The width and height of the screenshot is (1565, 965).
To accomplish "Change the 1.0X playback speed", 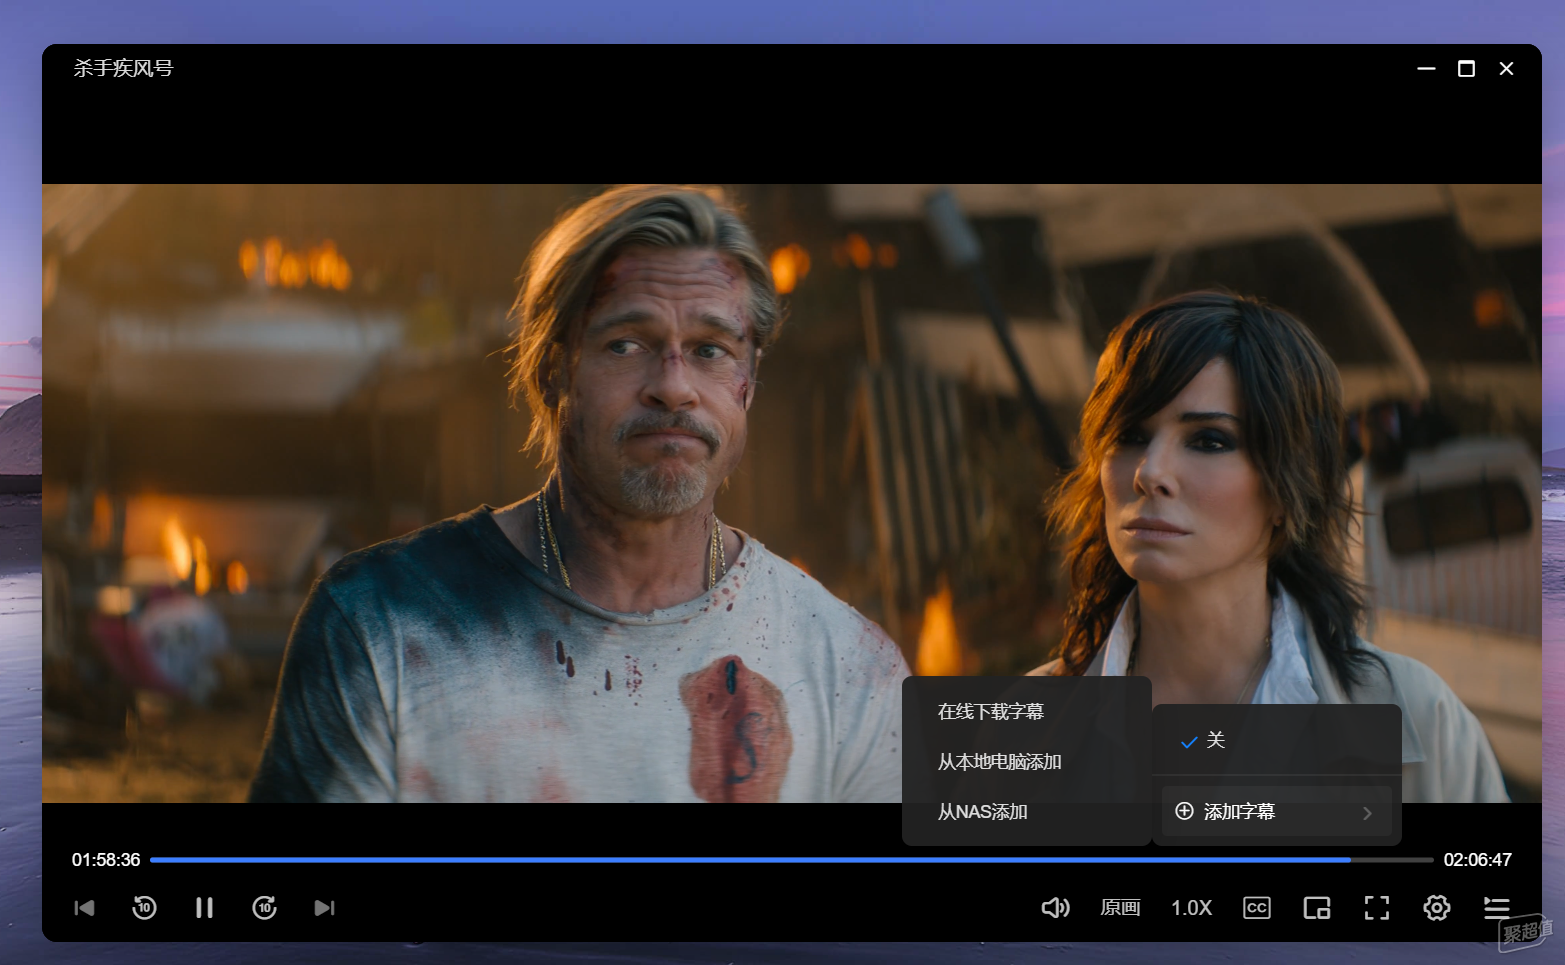I will point(1191,908).
